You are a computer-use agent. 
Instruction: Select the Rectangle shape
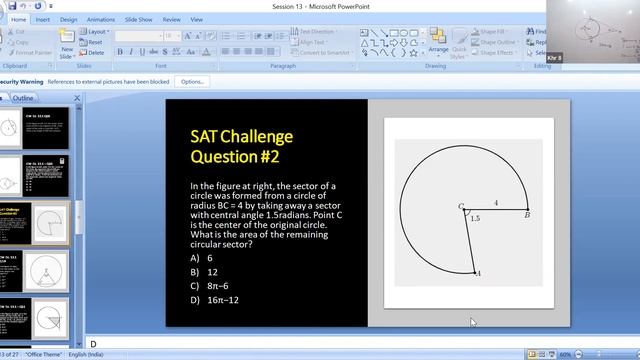[394, 33]
